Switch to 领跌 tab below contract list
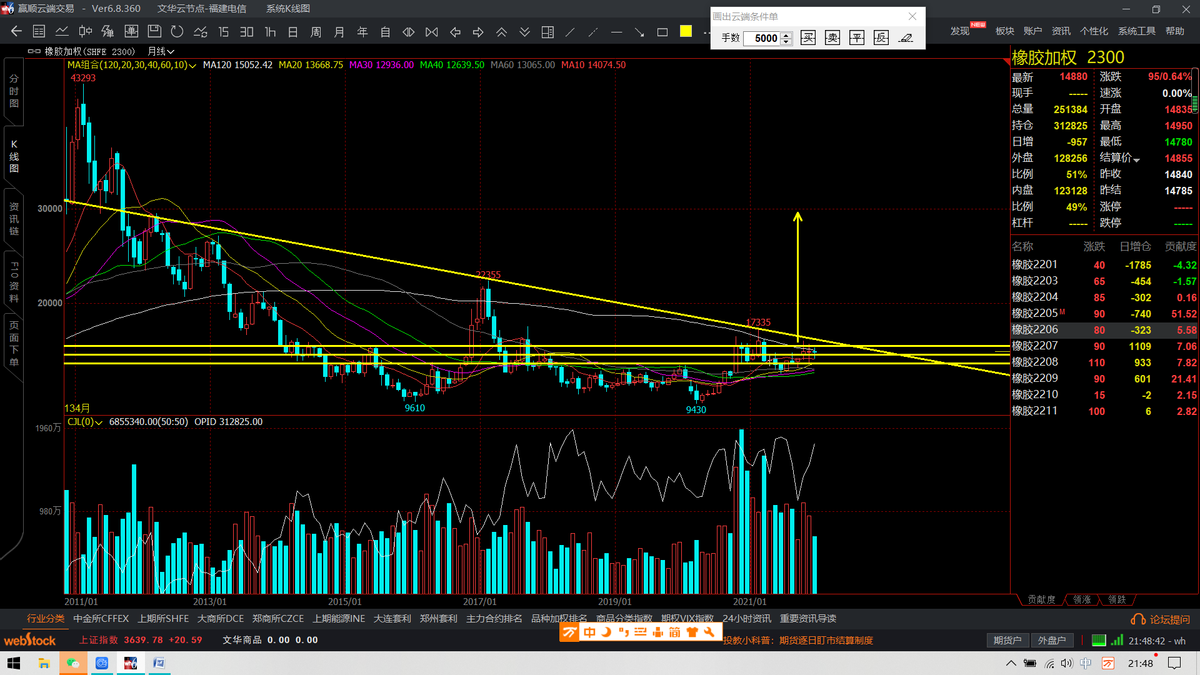The height and width of the screenshot is (675, 1200). click(x=1117, y=600)
